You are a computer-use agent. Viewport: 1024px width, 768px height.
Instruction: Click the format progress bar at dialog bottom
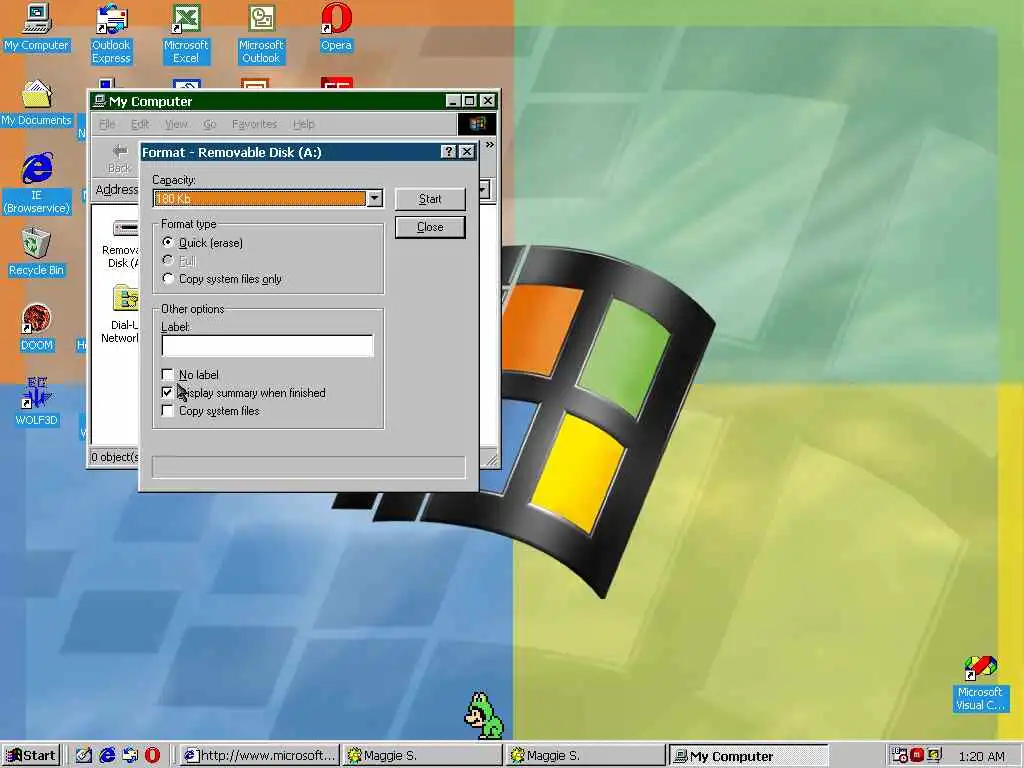click(308, 467)
